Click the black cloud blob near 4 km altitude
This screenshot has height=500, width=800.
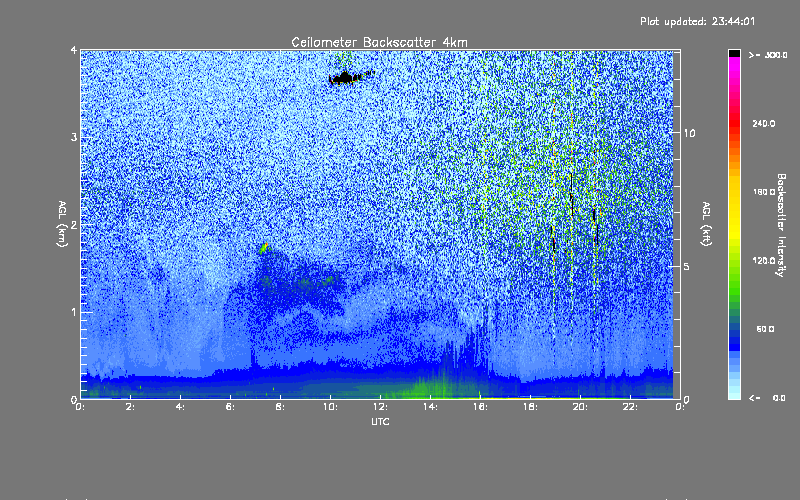[345, 78]
